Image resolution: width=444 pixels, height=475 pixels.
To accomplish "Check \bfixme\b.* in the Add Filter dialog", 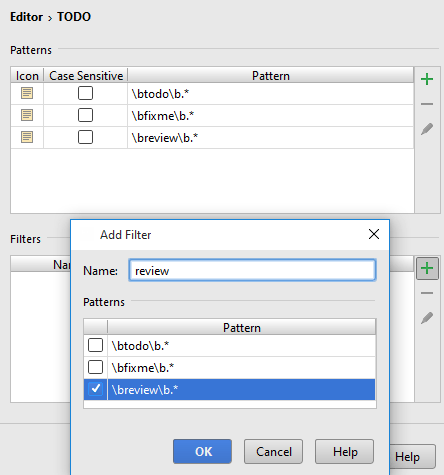I will click(x=95, y=367).
